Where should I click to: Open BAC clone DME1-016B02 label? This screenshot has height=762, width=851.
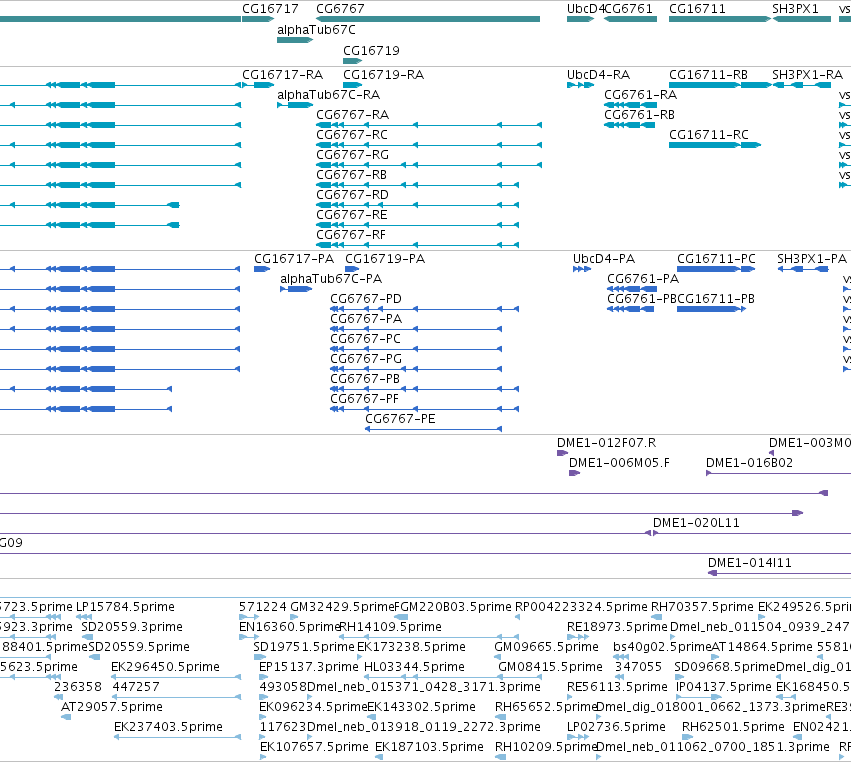pyautogui.click(x=750, y=463)
